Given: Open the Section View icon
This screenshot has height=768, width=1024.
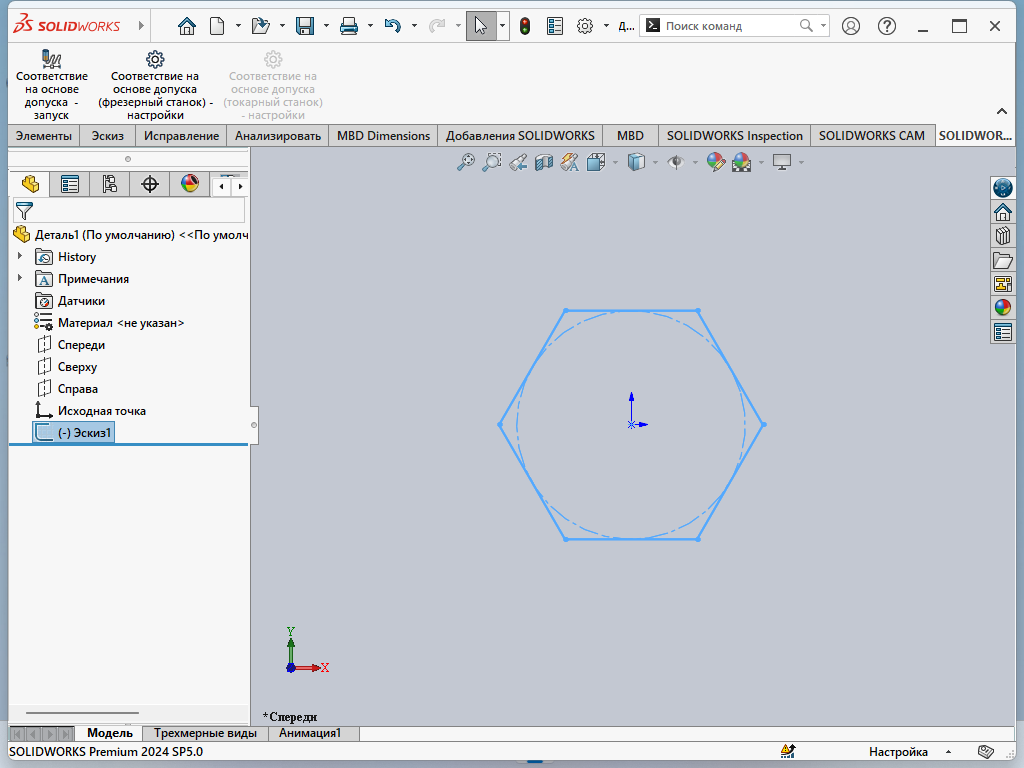Looking at the screenshot, I should pyautogui.click(x=543, y=162).
